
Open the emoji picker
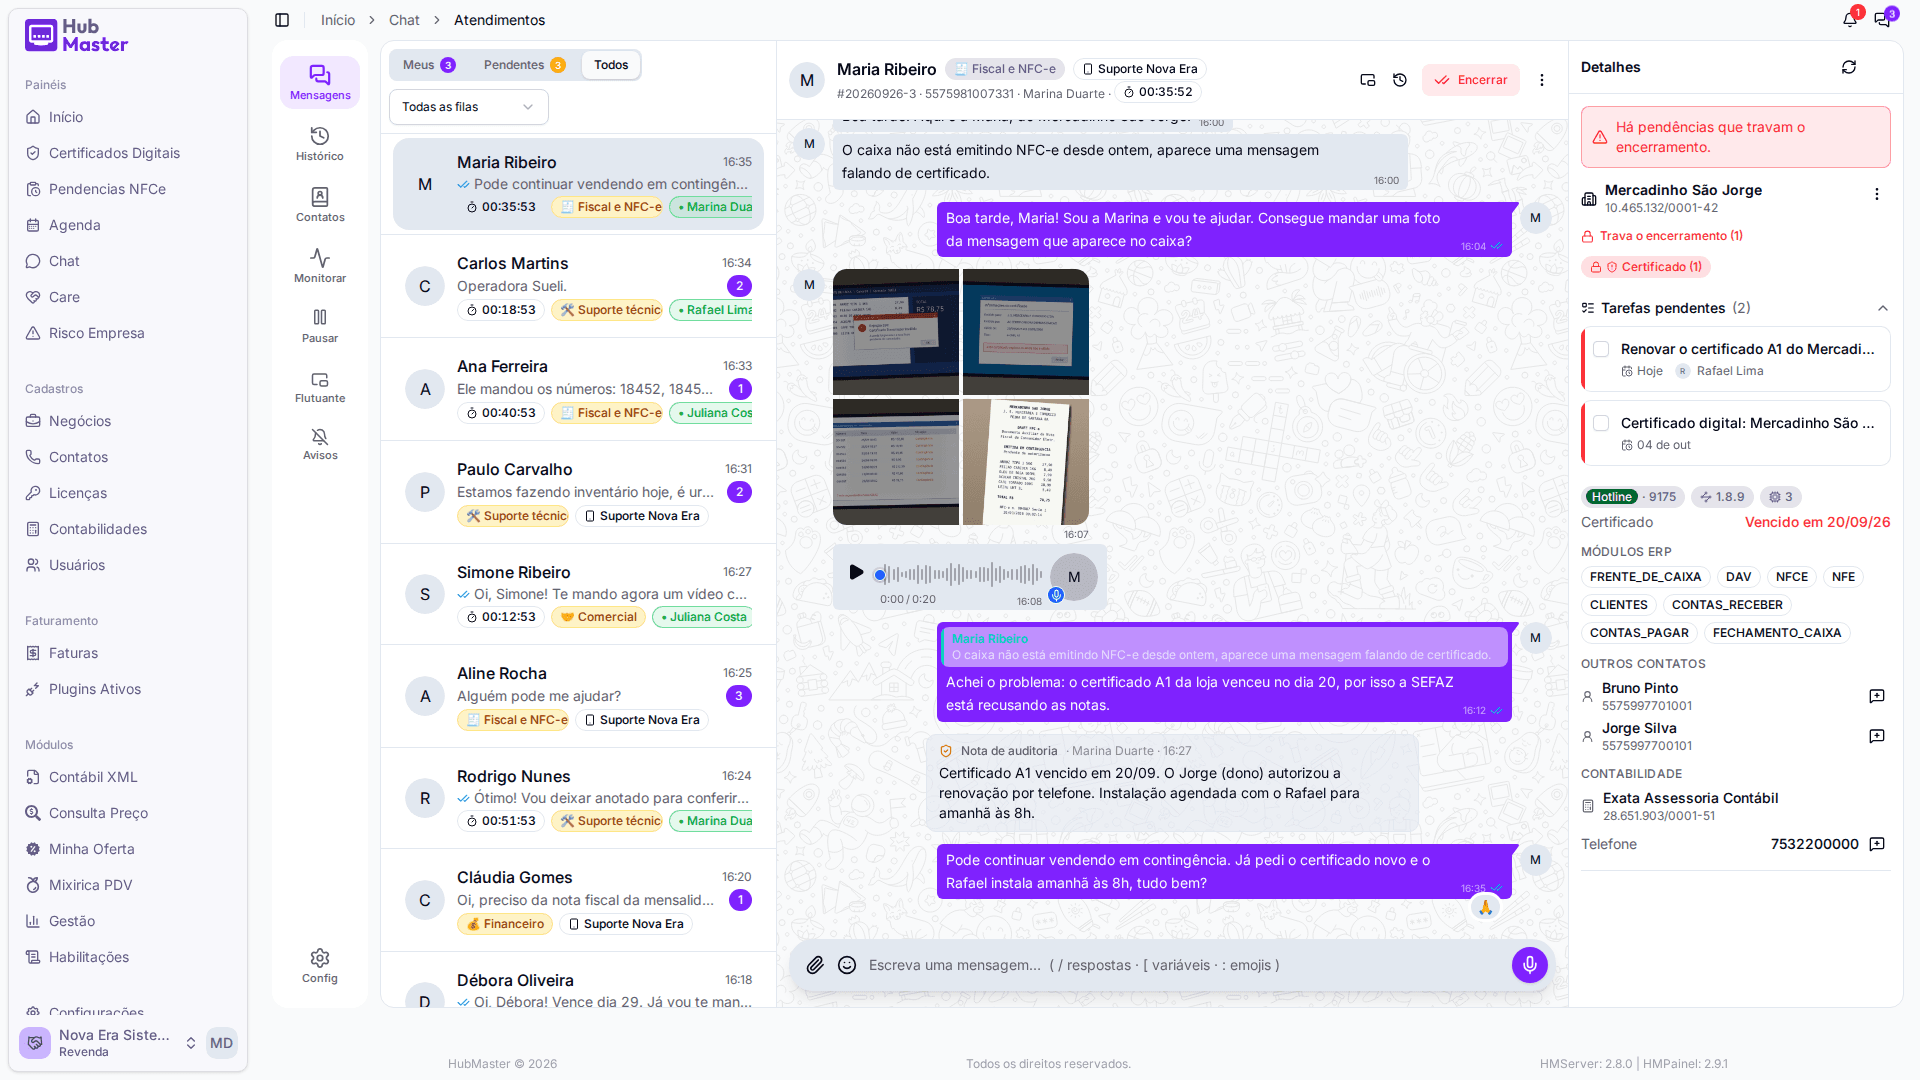click(x=847, y=965)
